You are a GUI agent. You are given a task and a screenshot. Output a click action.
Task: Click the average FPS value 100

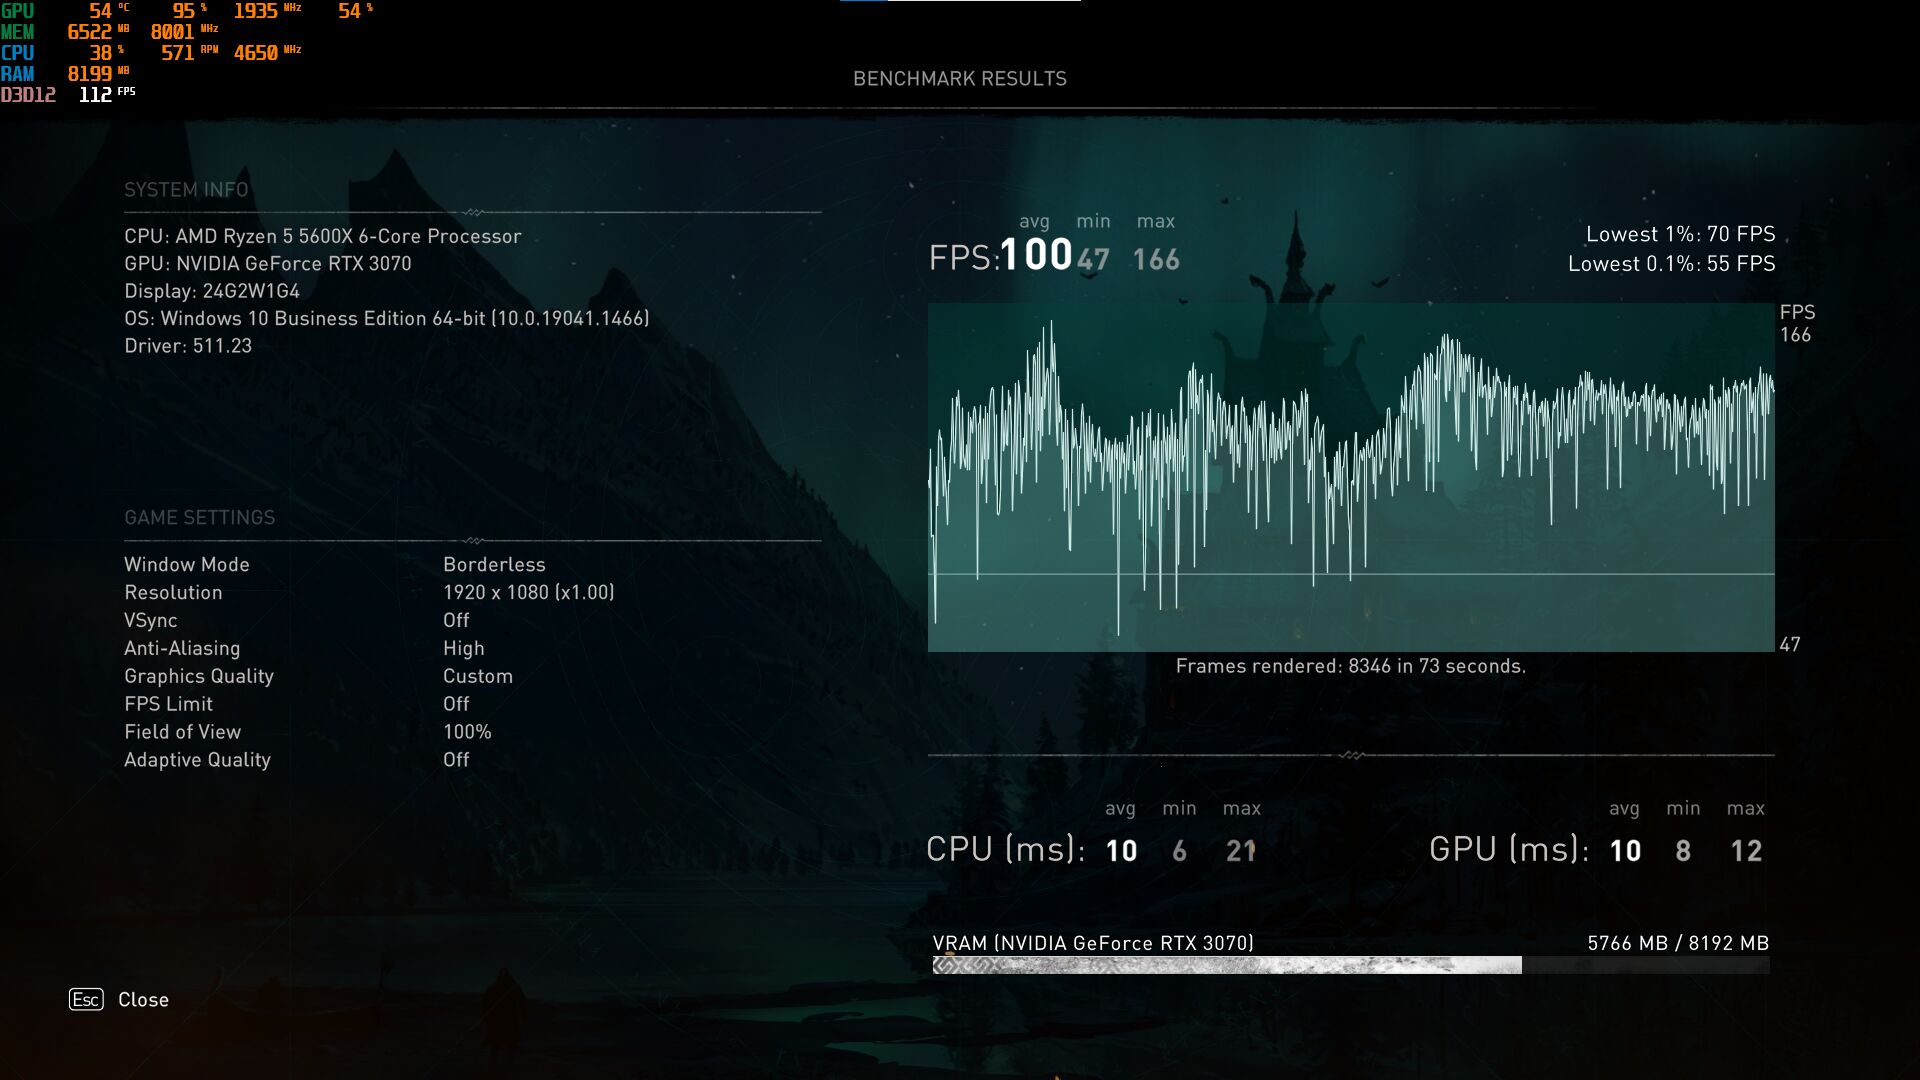tap(1036, 254)
